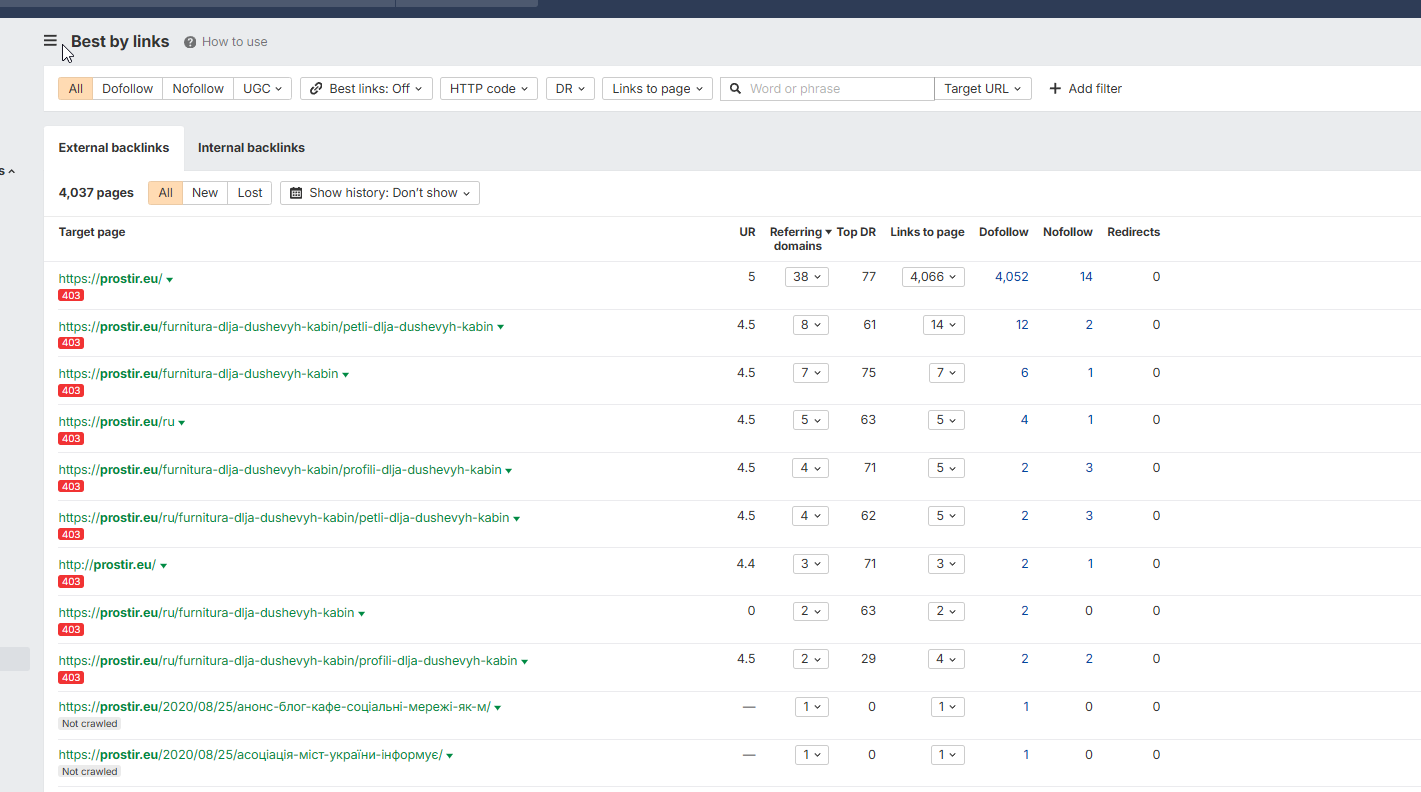
Task: Switch to the Internal backlinks tab
Action: (251, 148)
